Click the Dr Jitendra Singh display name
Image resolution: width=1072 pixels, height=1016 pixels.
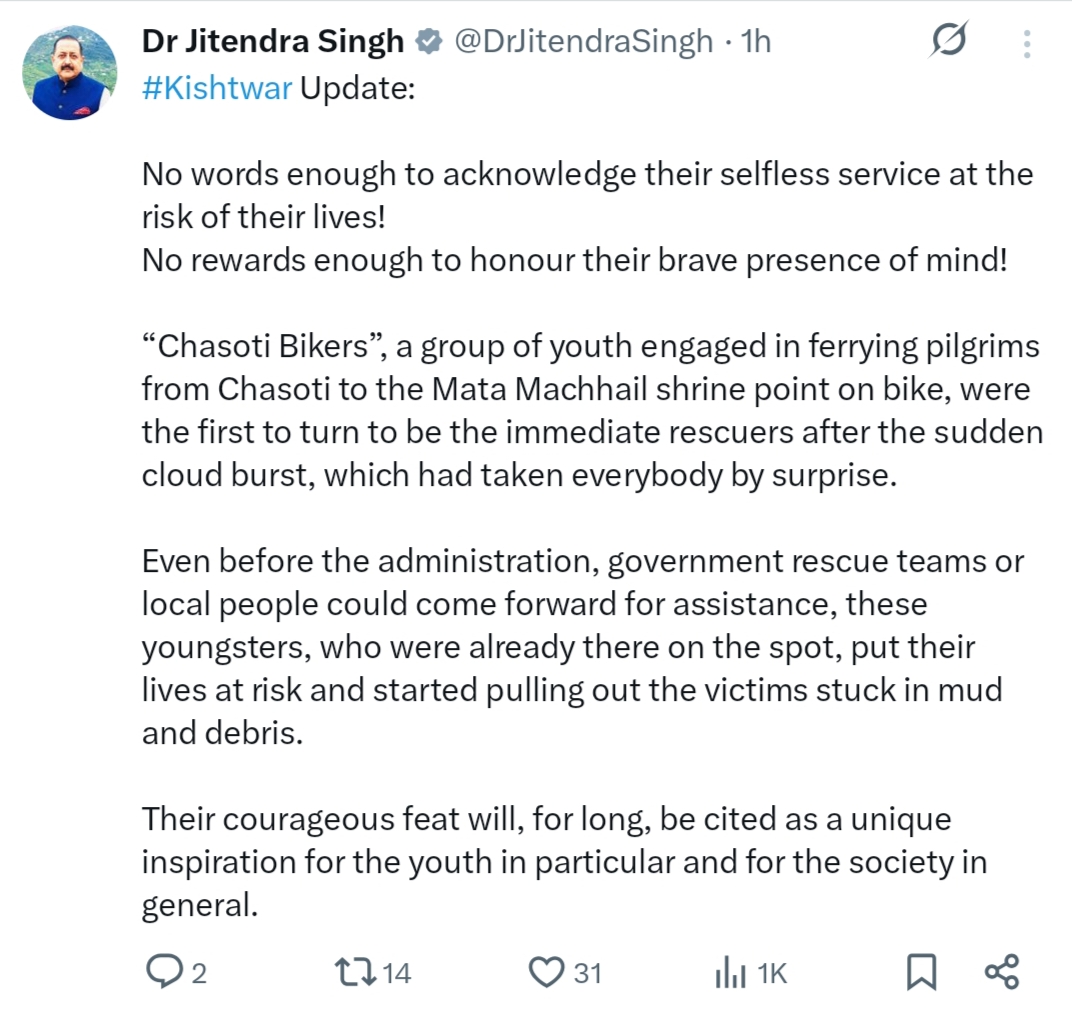273,41
